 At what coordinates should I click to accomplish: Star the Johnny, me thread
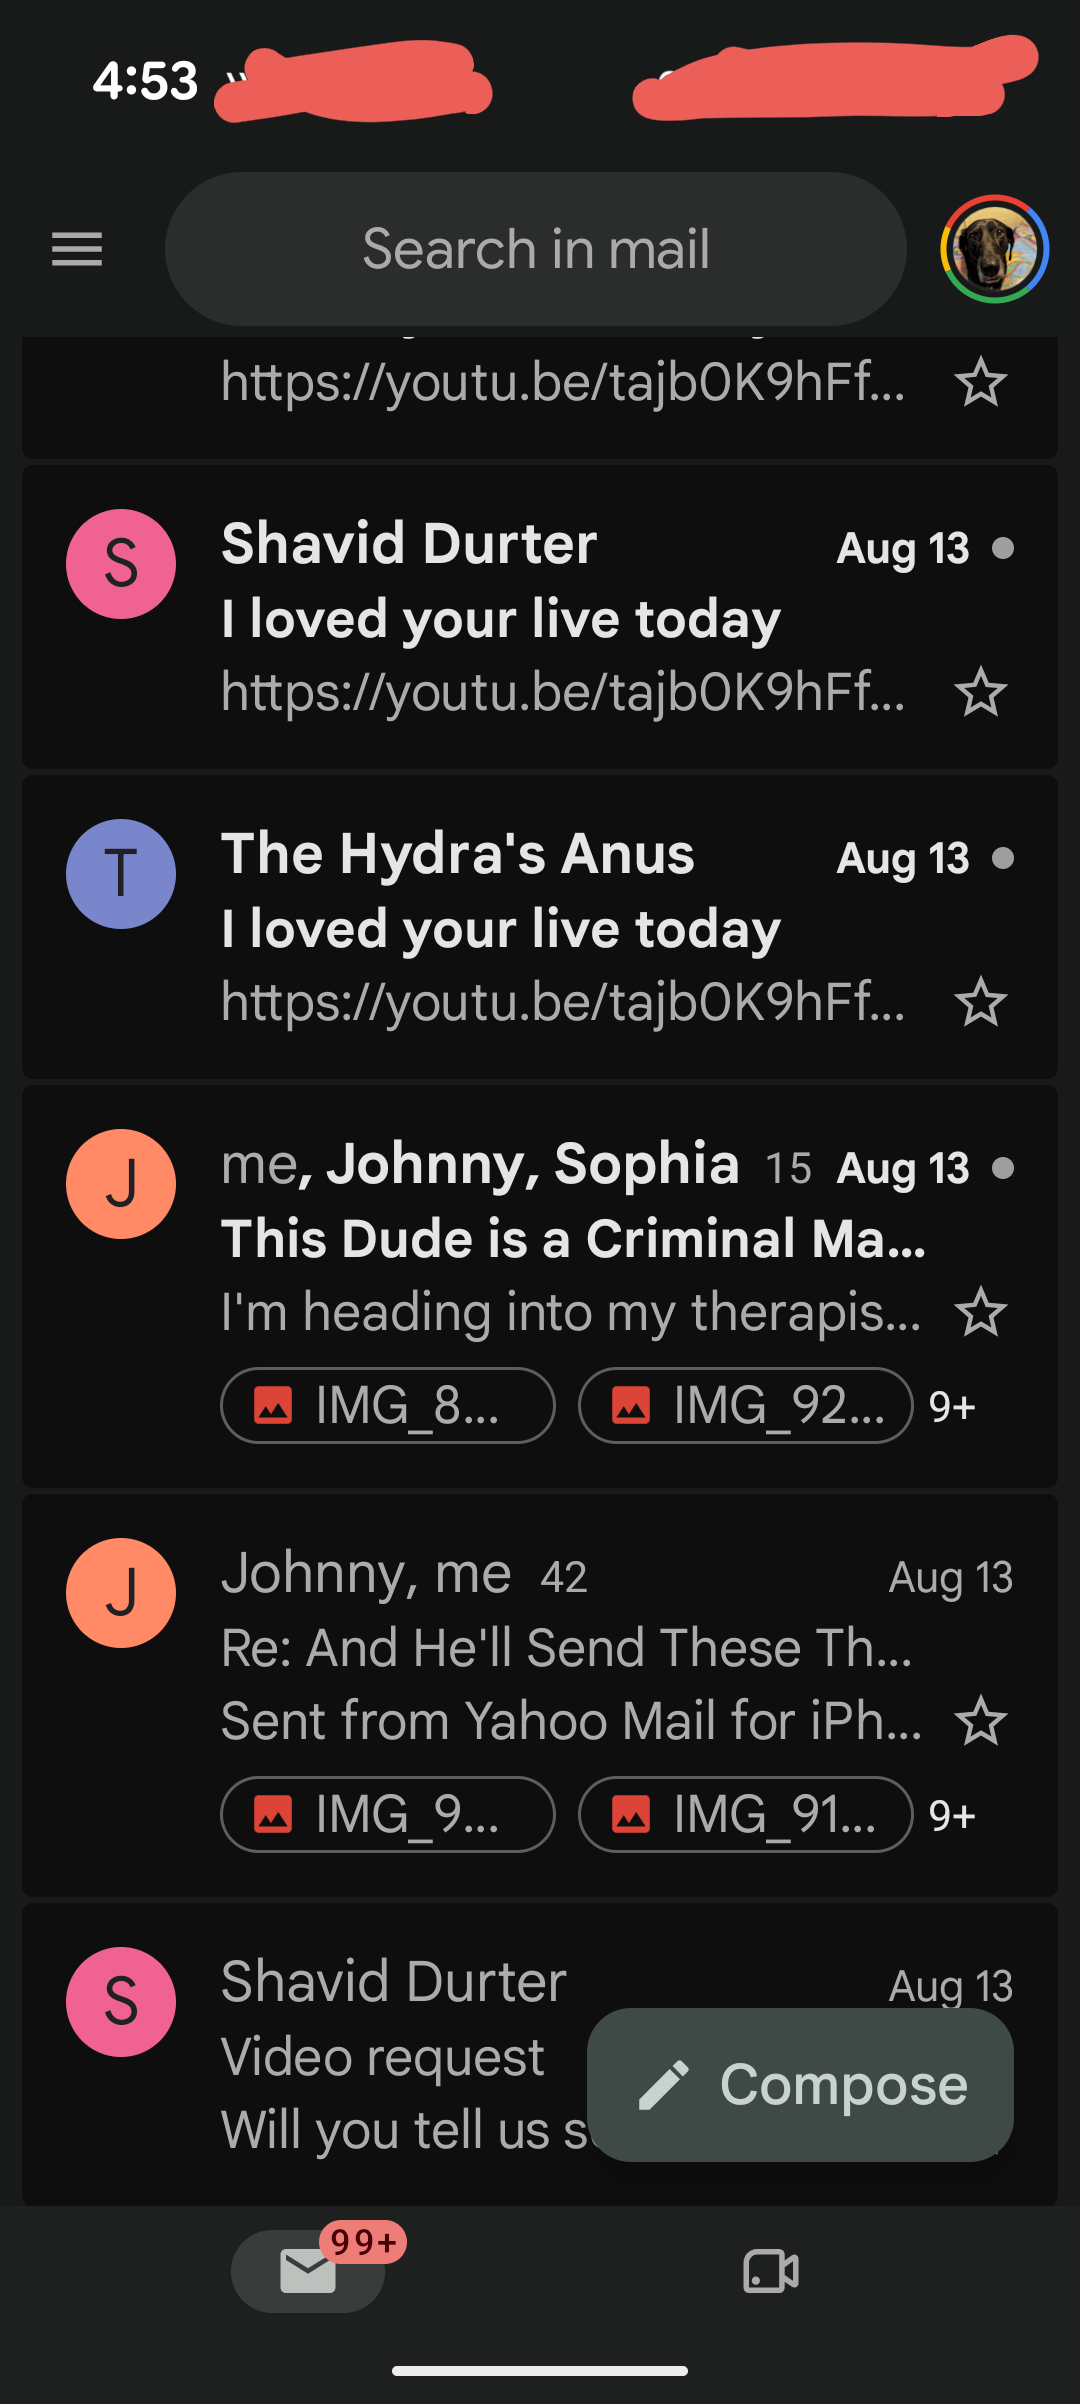[980, 1721]
